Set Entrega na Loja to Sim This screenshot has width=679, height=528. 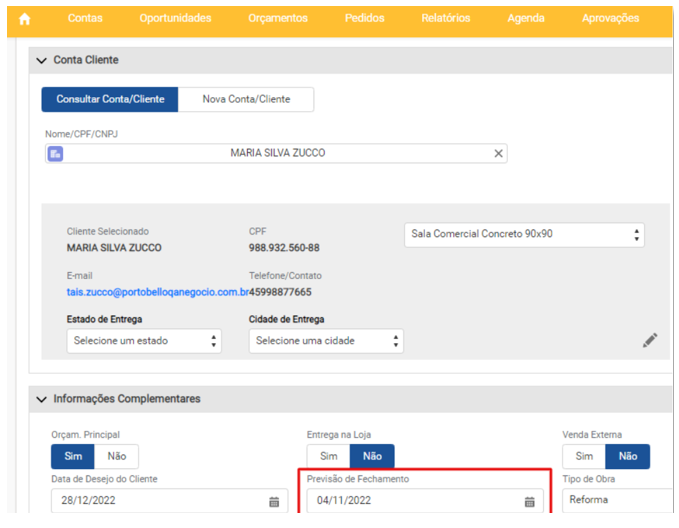(328, 456)
